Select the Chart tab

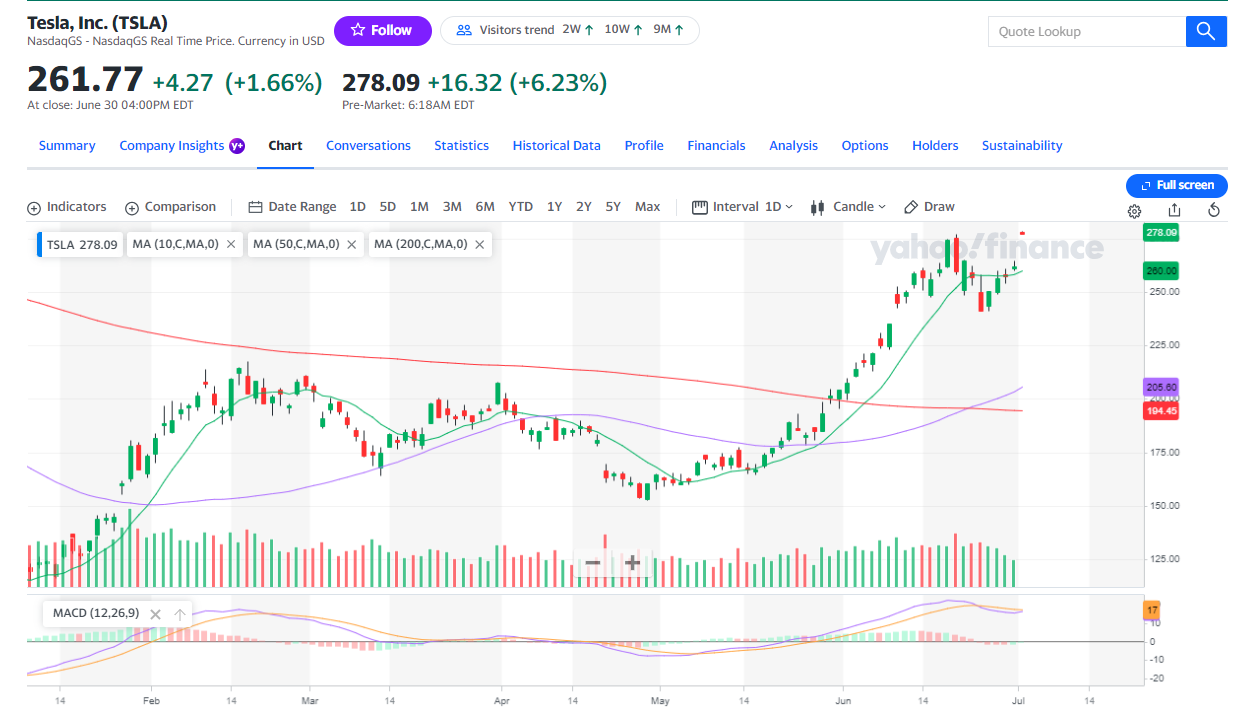[x=285, y=146]
